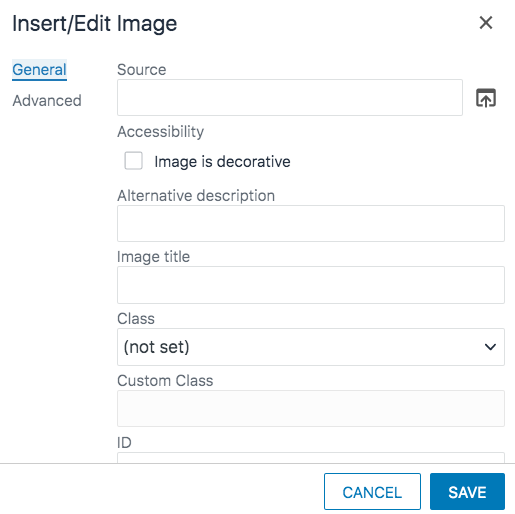Open the Class dropdown showing (not set)
Viewport: 515px width, 514px height.
tap(311, 347)
